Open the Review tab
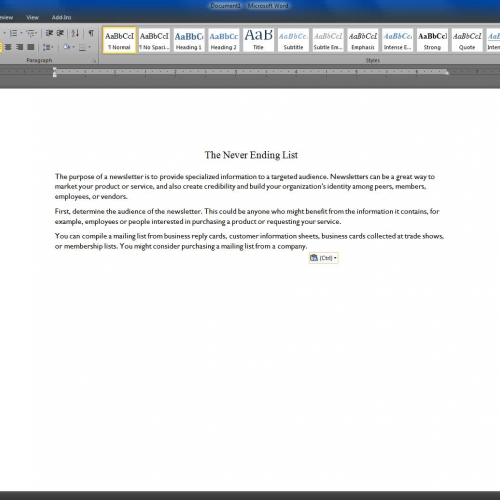Screen dimensions: 500x500 (6, 17)
